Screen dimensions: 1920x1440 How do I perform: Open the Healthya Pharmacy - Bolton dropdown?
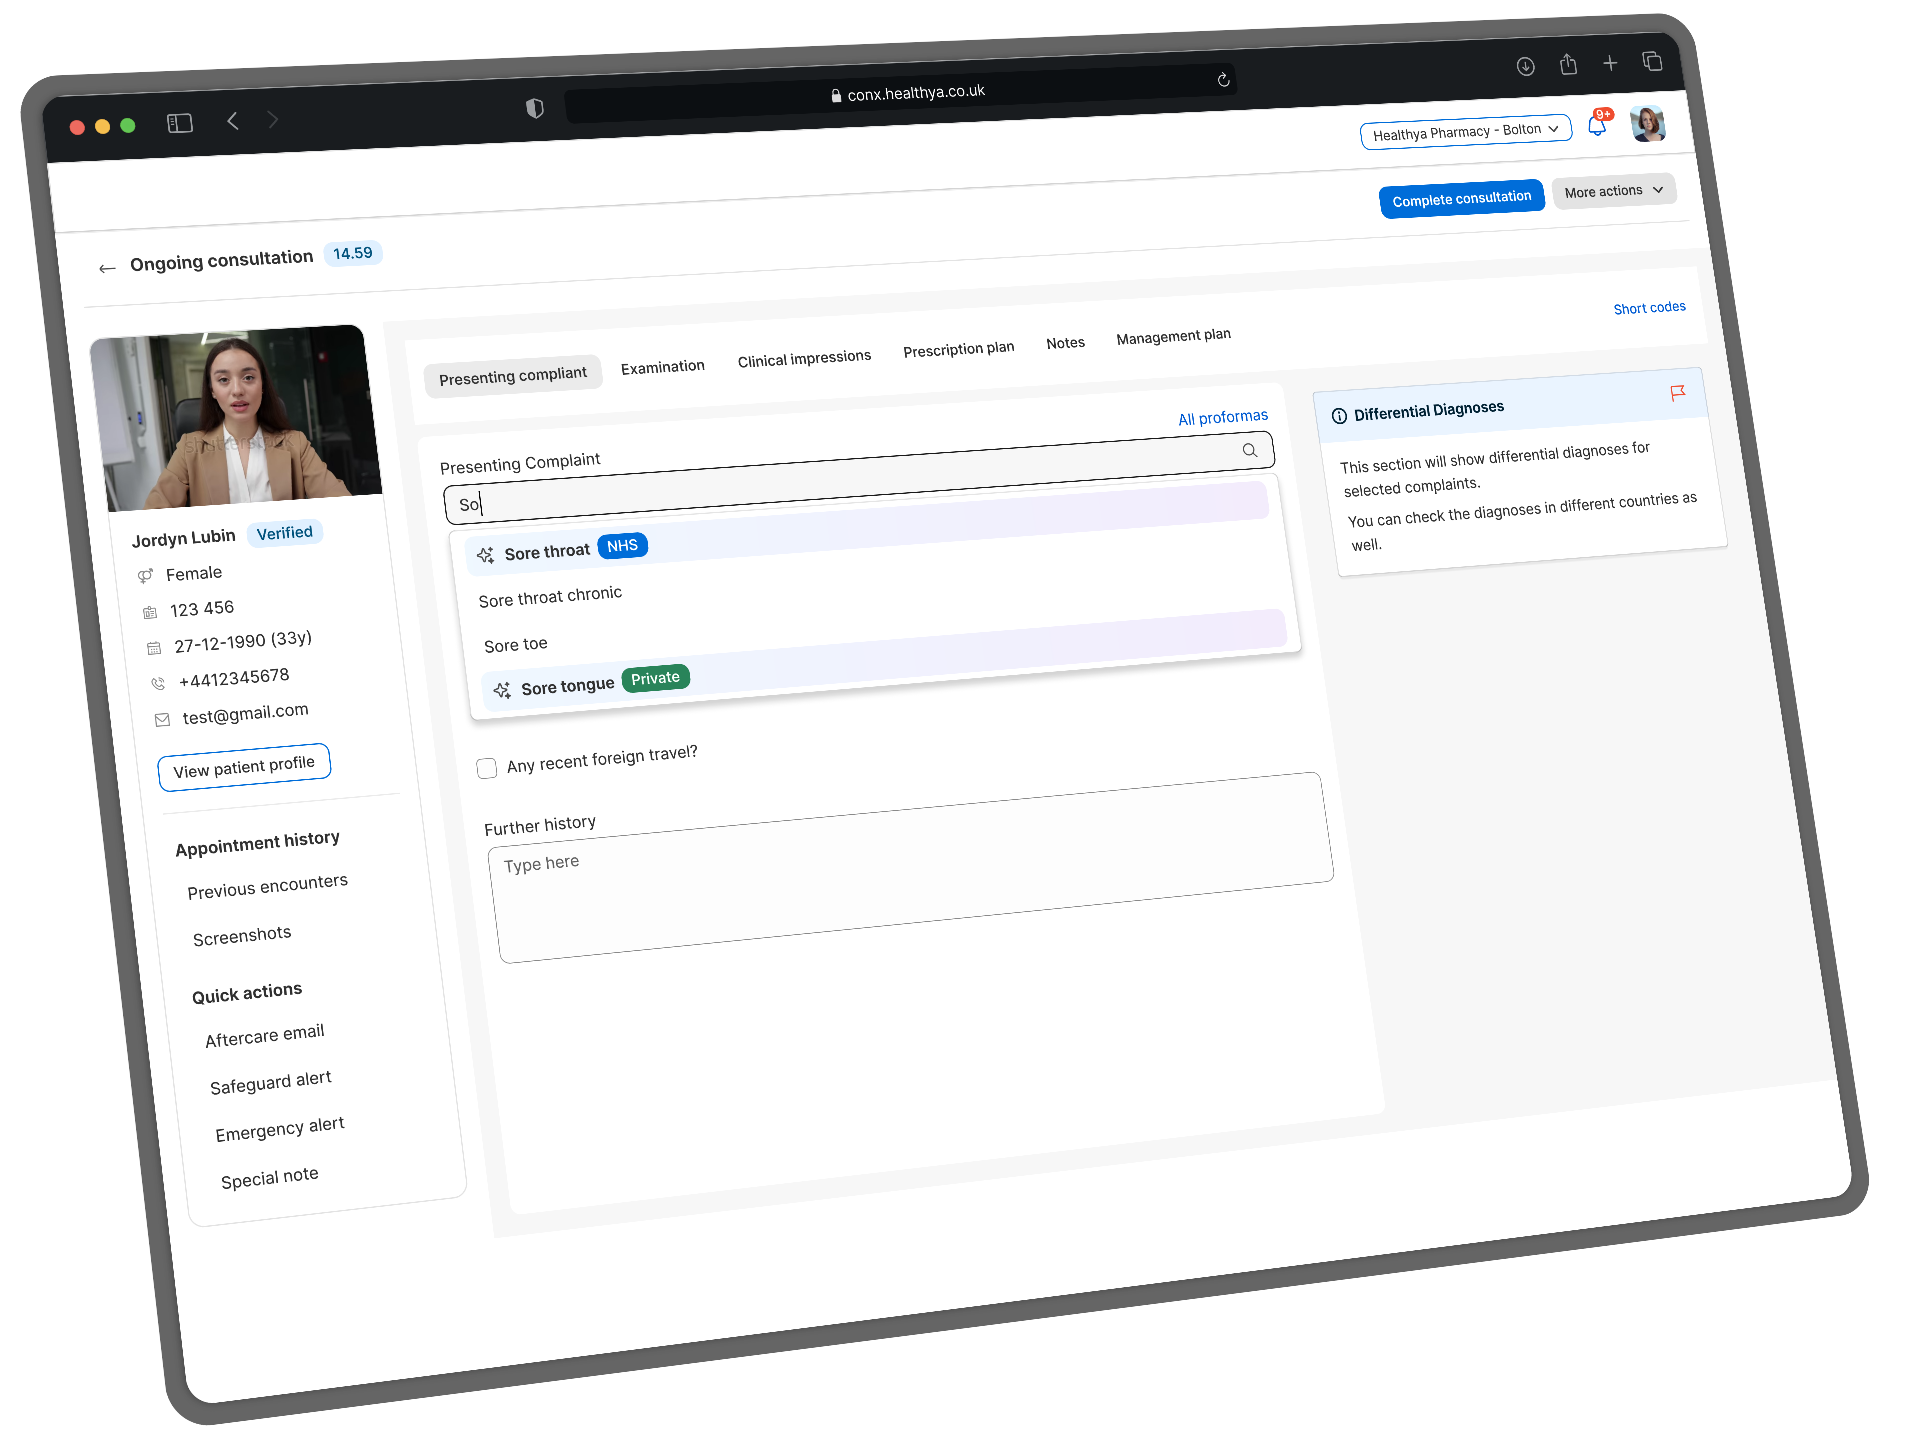[x=1465, y=132]
